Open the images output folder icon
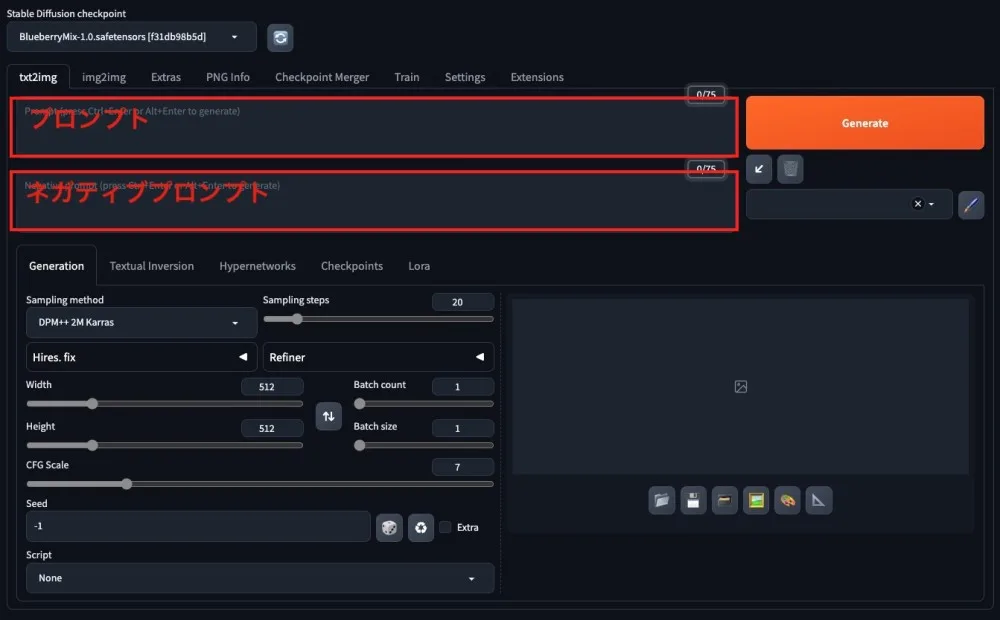Image resolution: width=1000 pixels, height=620 pixels. (661, 501)
